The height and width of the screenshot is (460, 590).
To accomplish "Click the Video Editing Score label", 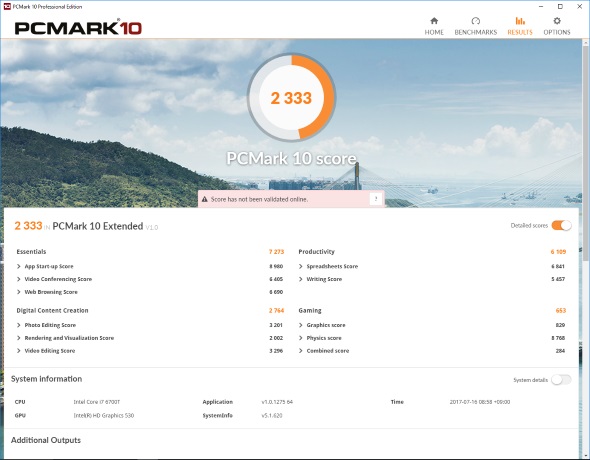I will tap(50, 351).
